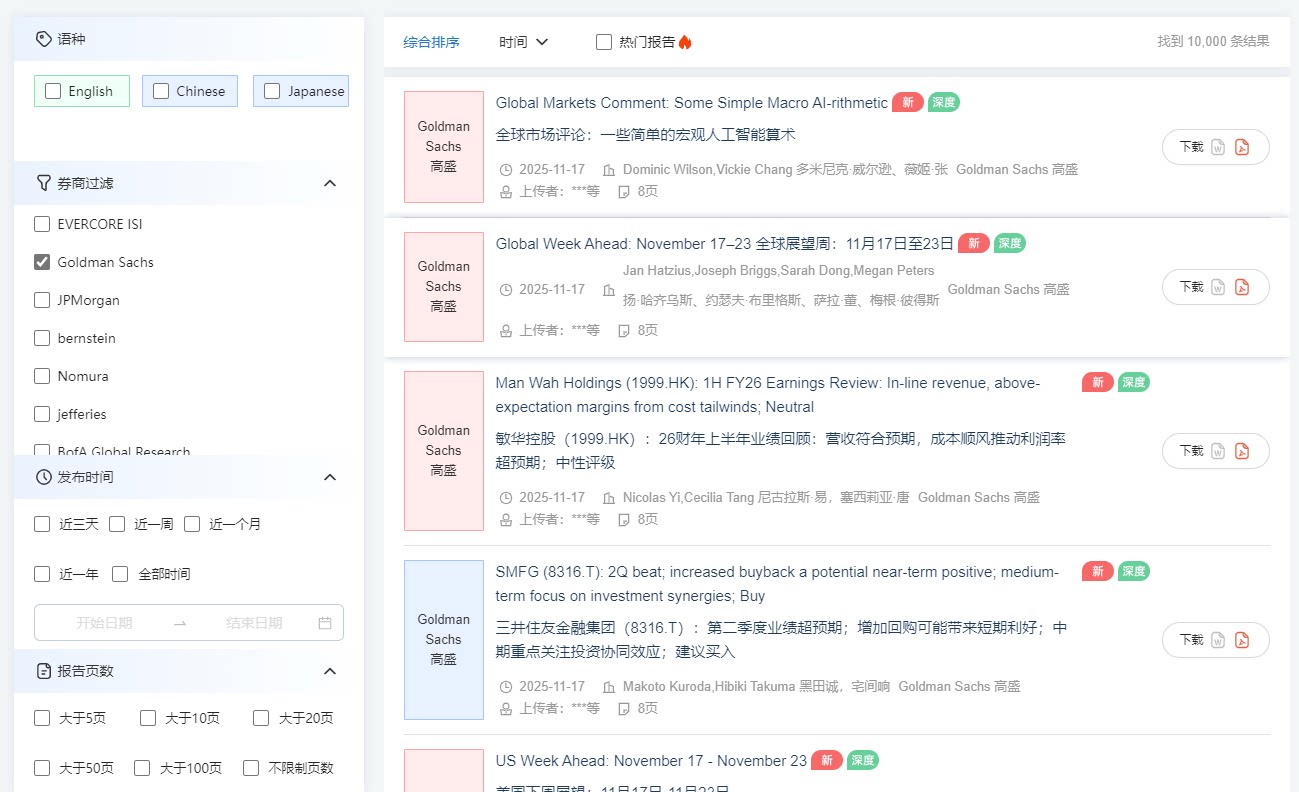Click the tag icon beside 语种
The image size is (1299, 792).
[x=43, y=39]
